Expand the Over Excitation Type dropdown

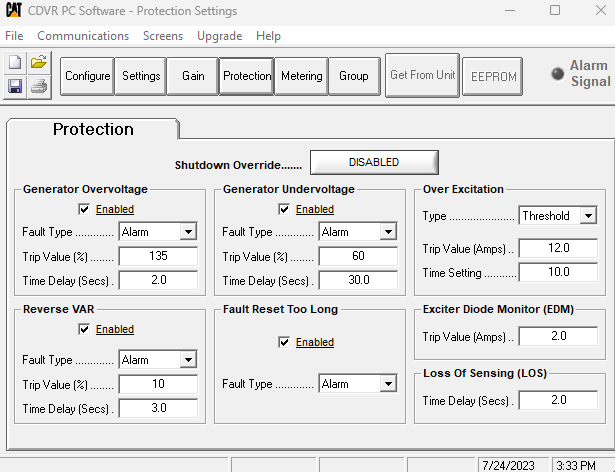point(587,216)
